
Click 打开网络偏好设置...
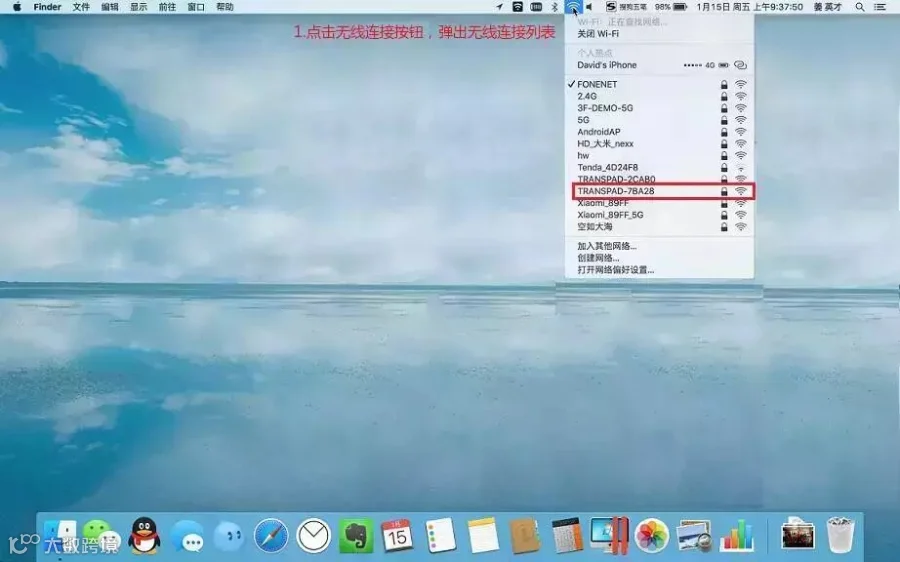click(x=659, y=270)
